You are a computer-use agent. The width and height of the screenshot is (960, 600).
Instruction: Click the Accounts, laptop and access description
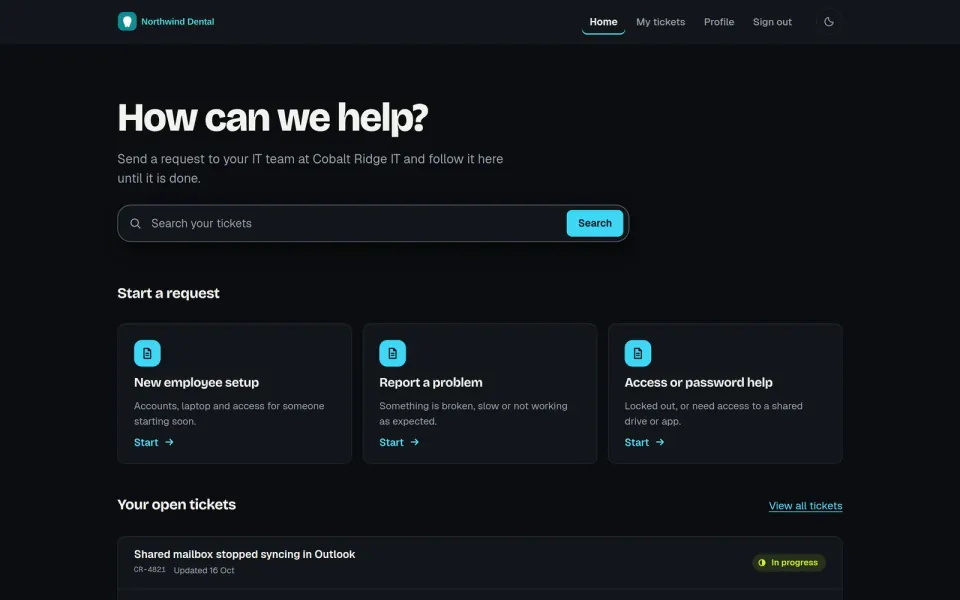[x=229, y=413]
